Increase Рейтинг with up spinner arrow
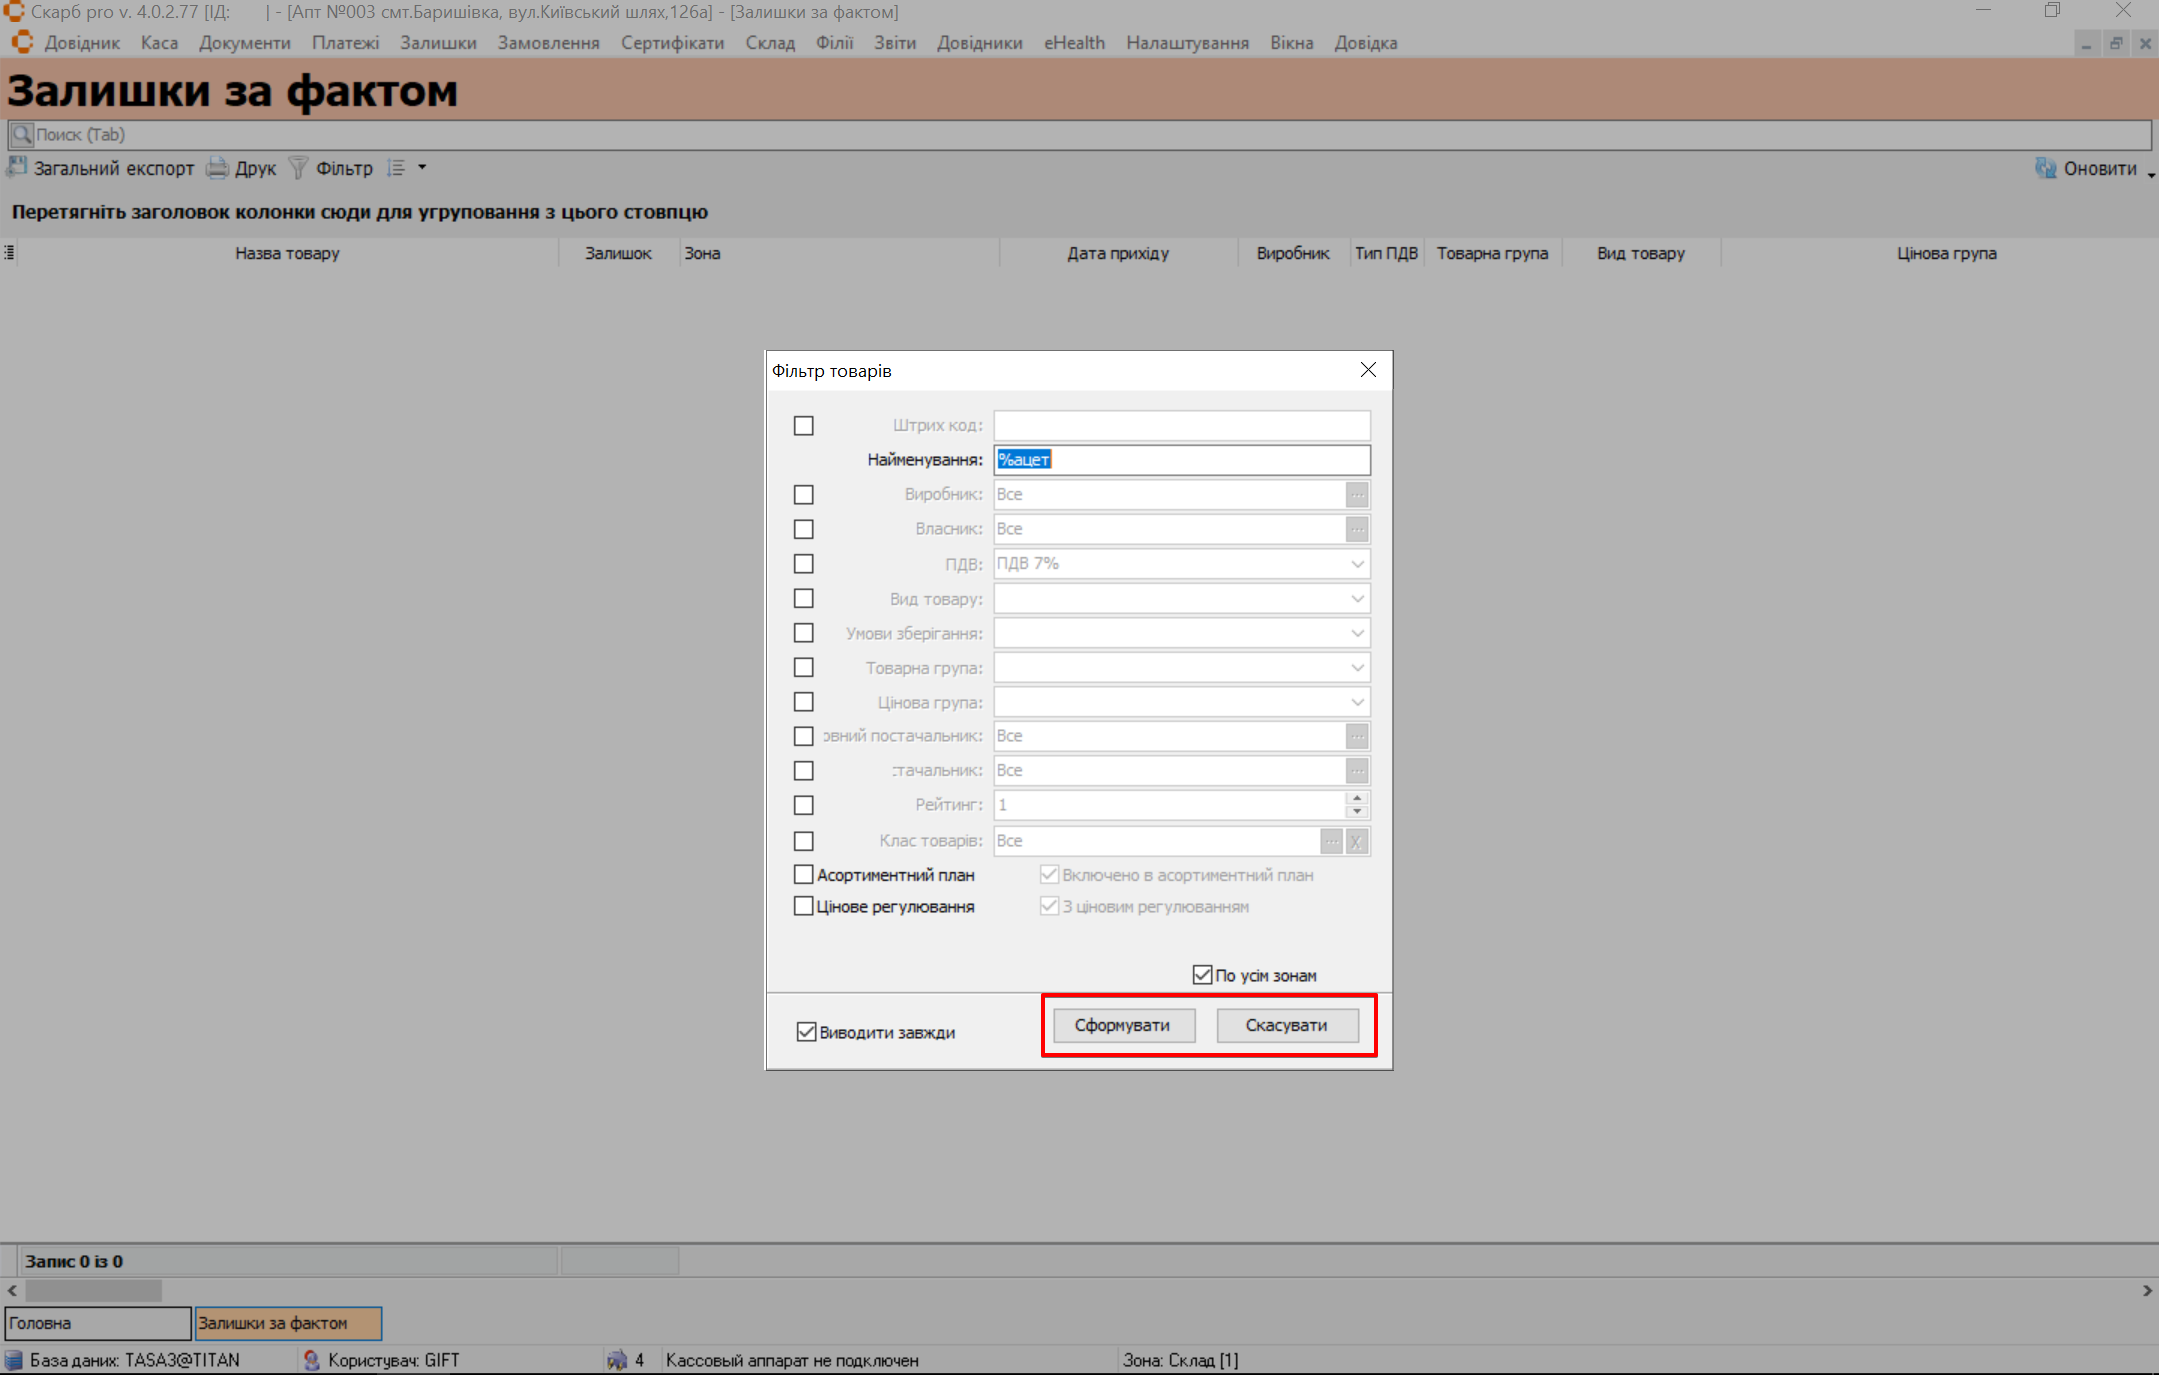 tap(1357, 798)
